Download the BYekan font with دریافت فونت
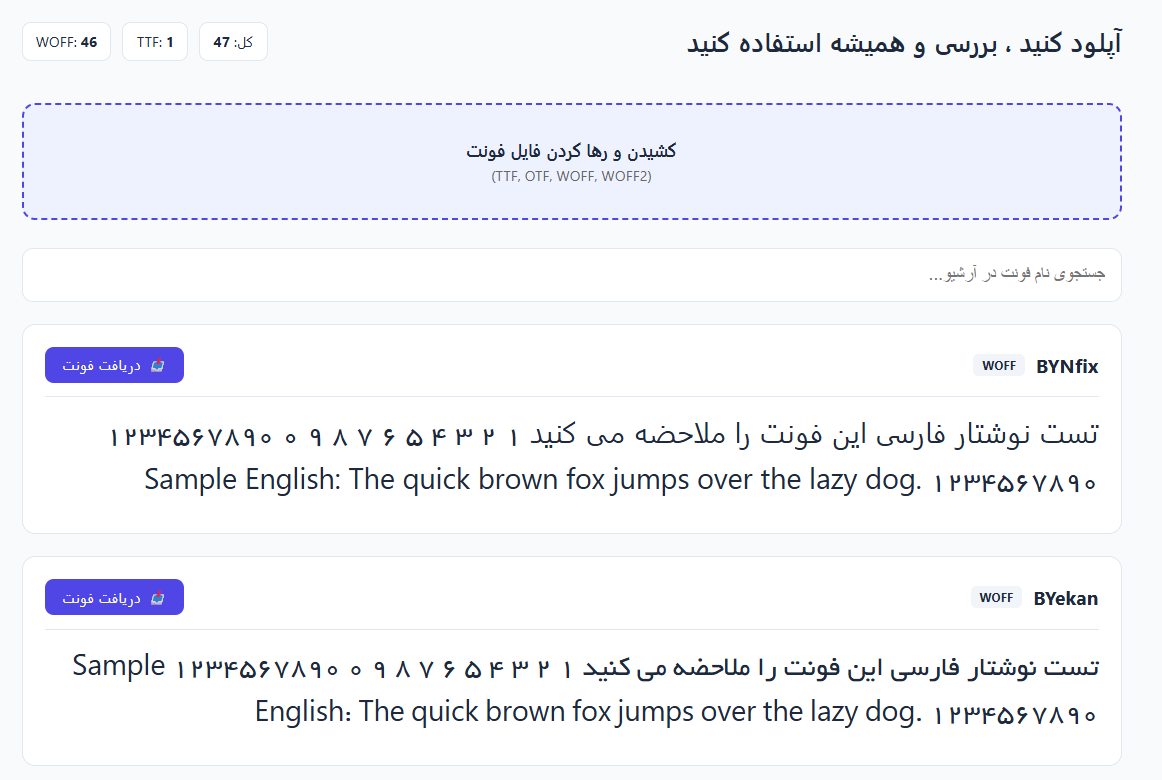This screenshot has height=780, width=1162. (114, 597)
